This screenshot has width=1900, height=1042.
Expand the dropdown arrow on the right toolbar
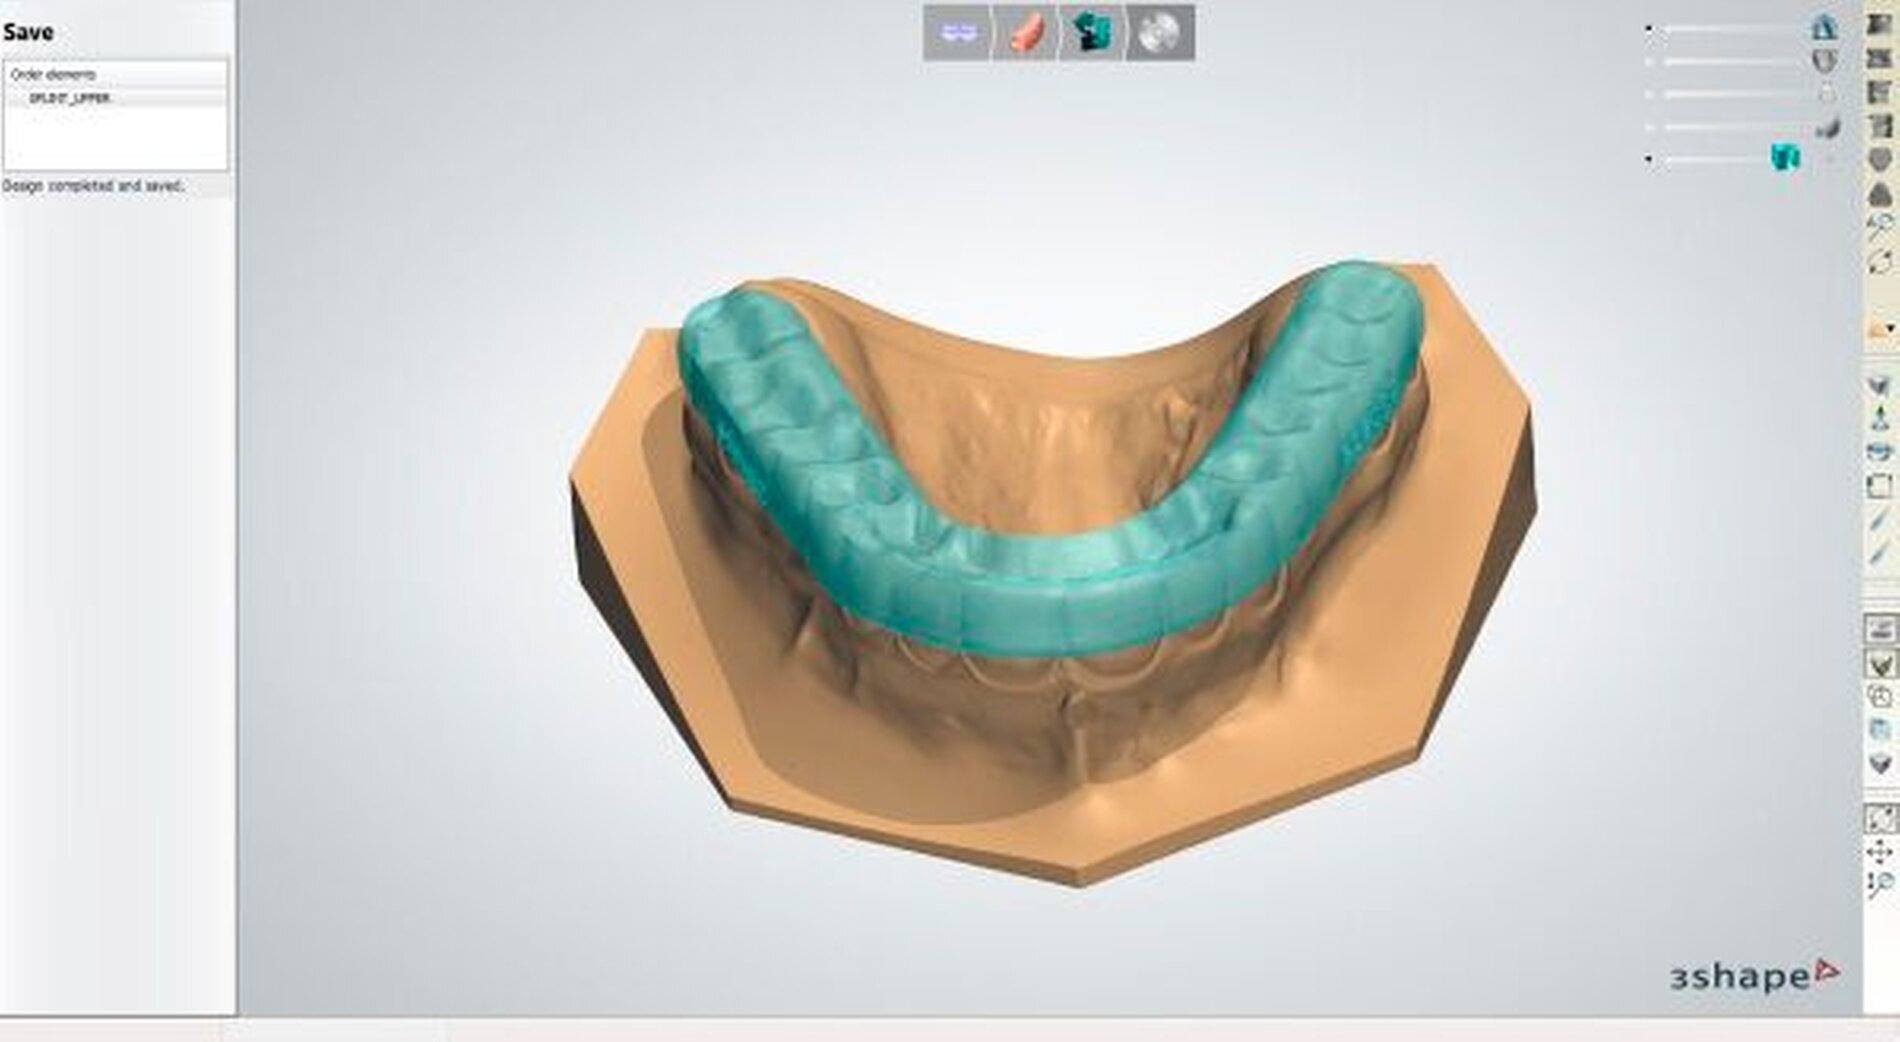coord(1890,328)
